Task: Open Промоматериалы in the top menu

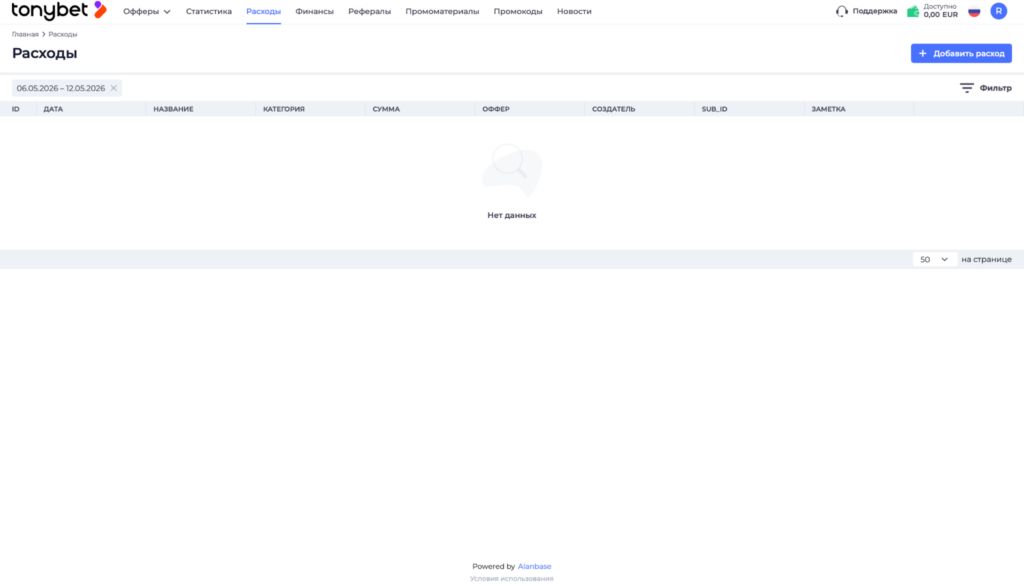Action: 442,11
